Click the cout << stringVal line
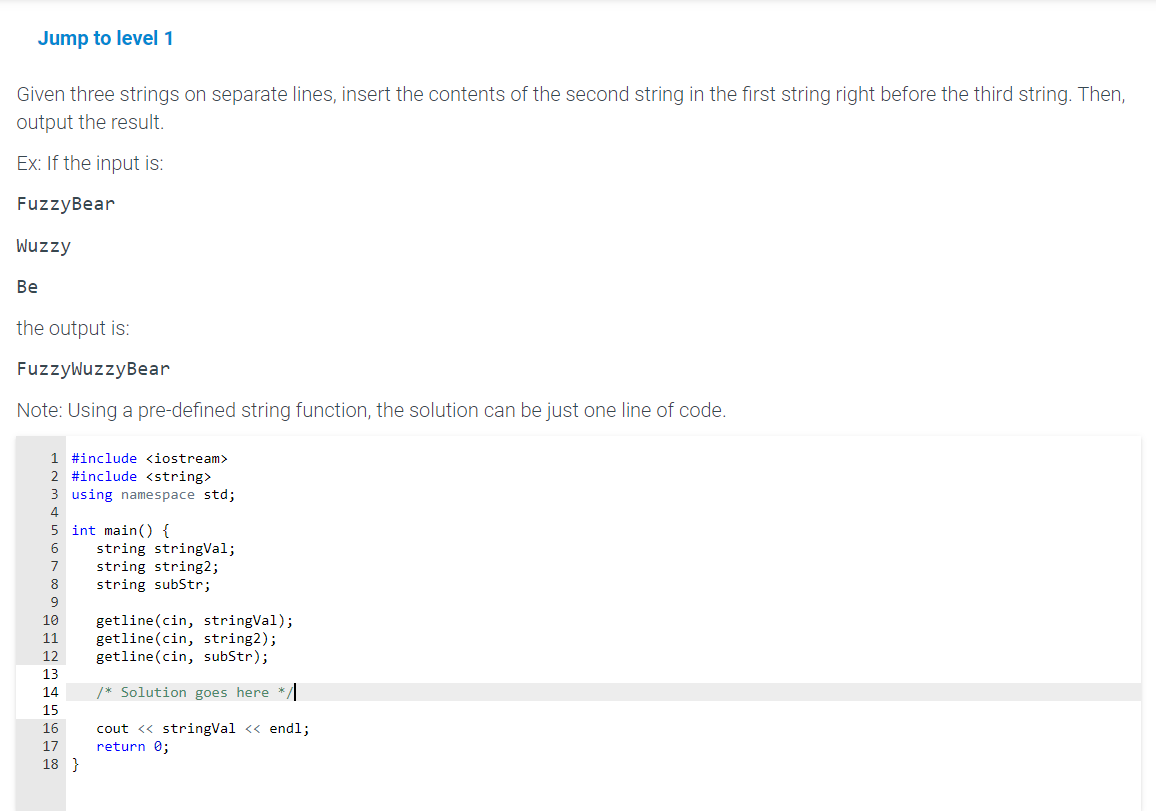The image size is (1156, 811). 203,728
